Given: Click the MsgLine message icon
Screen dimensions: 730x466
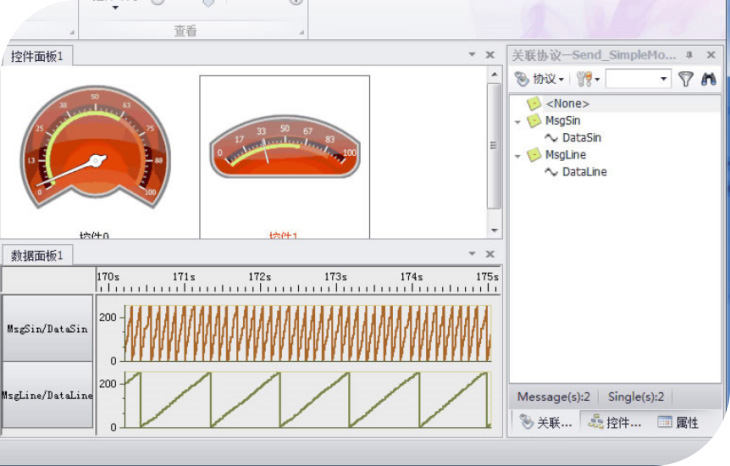Looking at the screenshot, I should tap(535, 155).
